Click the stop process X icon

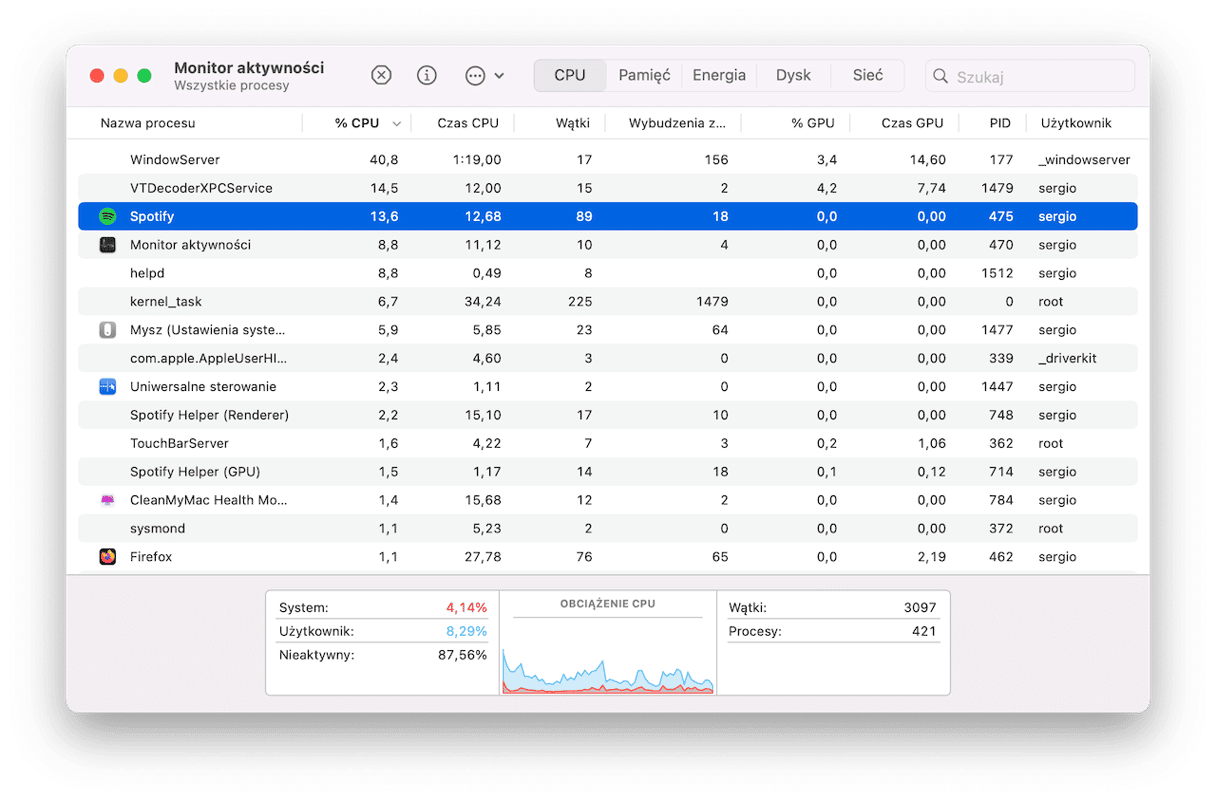pos(381,76)
